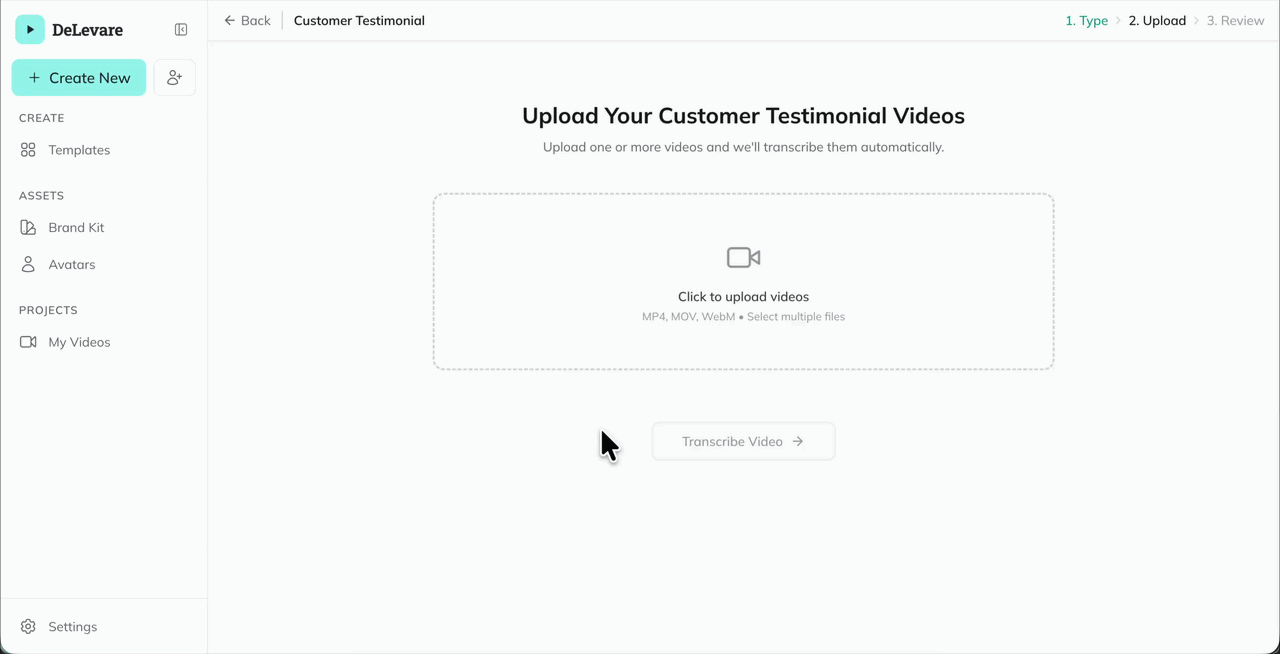Click the video camera upload icon
The width and height of the screenshot is (1280, 654).
(x=743, y=257)
